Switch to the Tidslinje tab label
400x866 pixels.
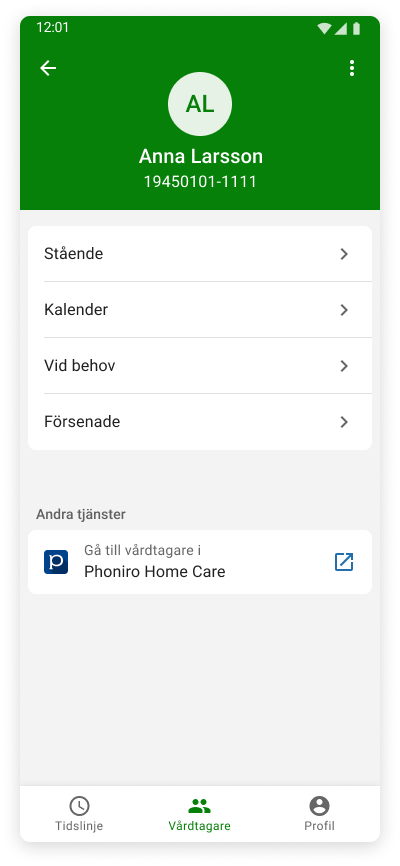79,826
